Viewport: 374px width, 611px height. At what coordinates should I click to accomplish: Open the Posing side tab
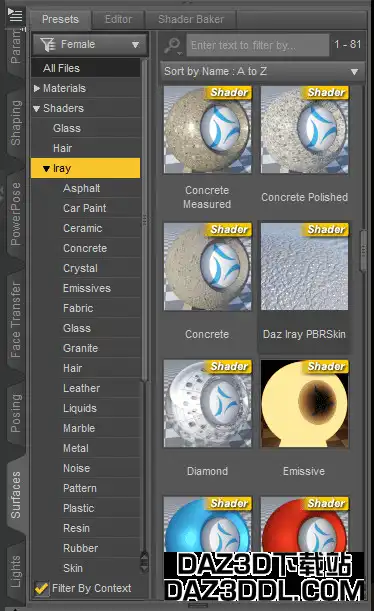point(16,413)
